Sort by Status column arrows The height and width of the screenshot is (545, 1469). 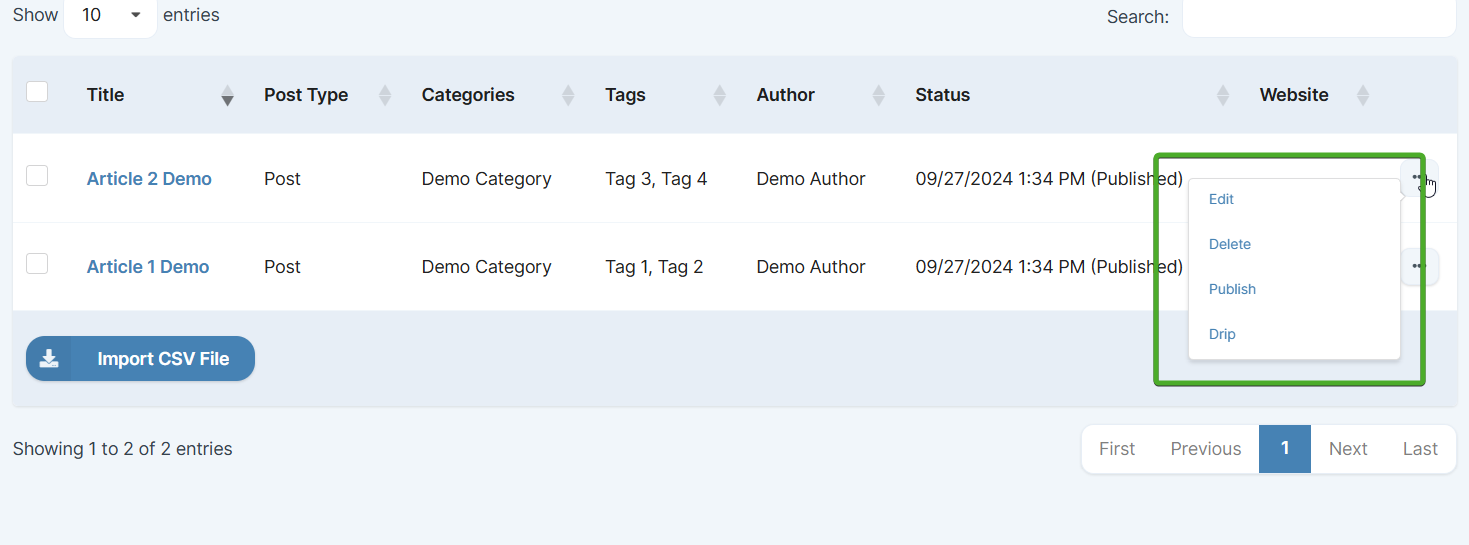click(1222, 95)
